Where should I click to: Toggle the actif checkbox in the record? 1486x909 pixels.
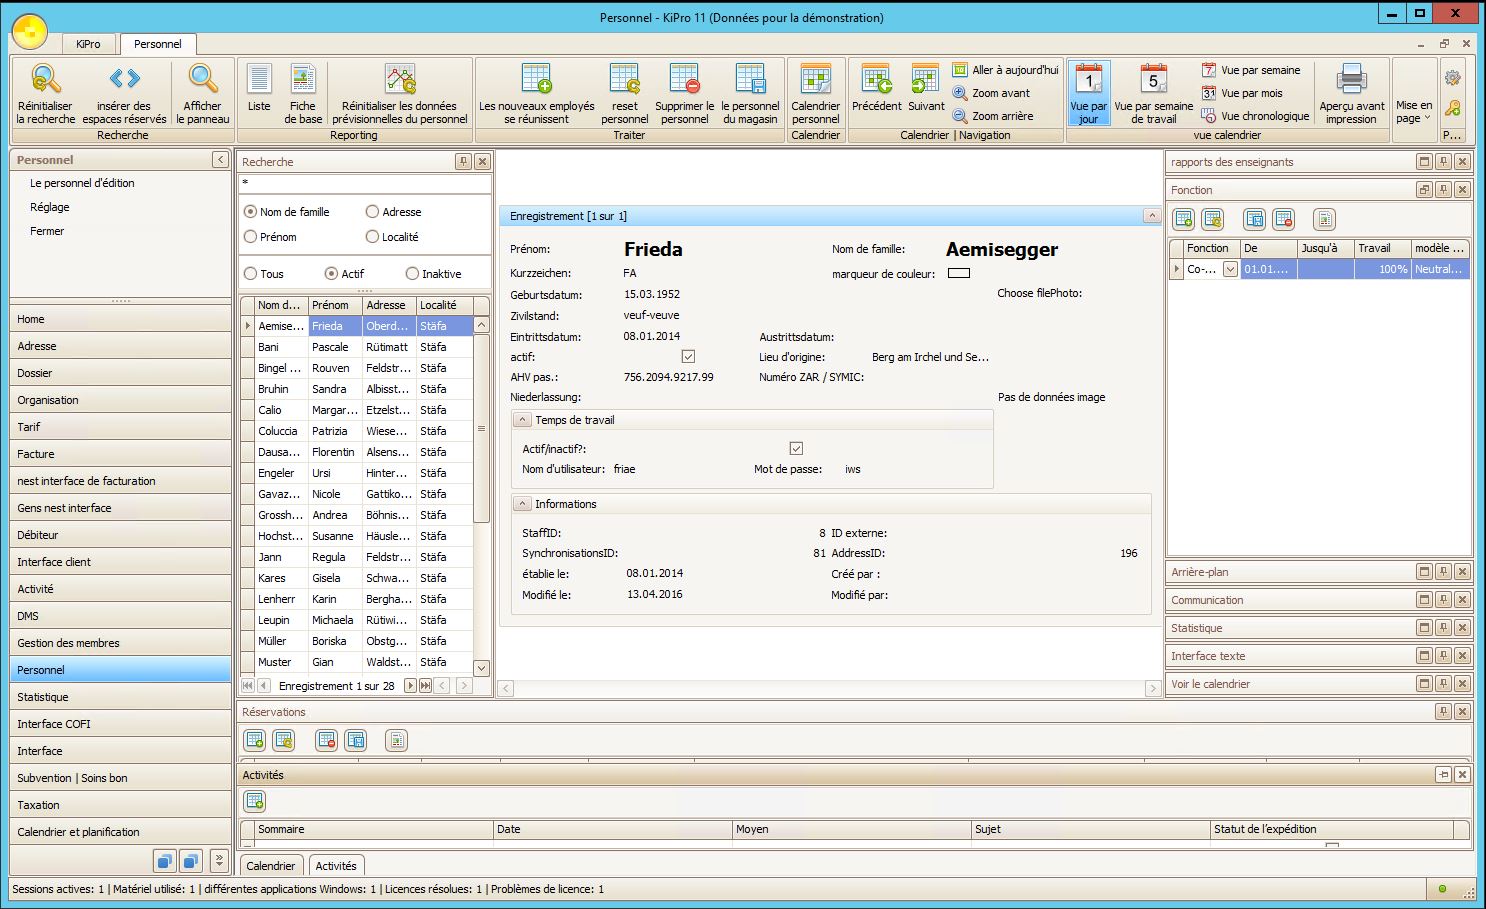pyautogui.click(x=688, y=357)
